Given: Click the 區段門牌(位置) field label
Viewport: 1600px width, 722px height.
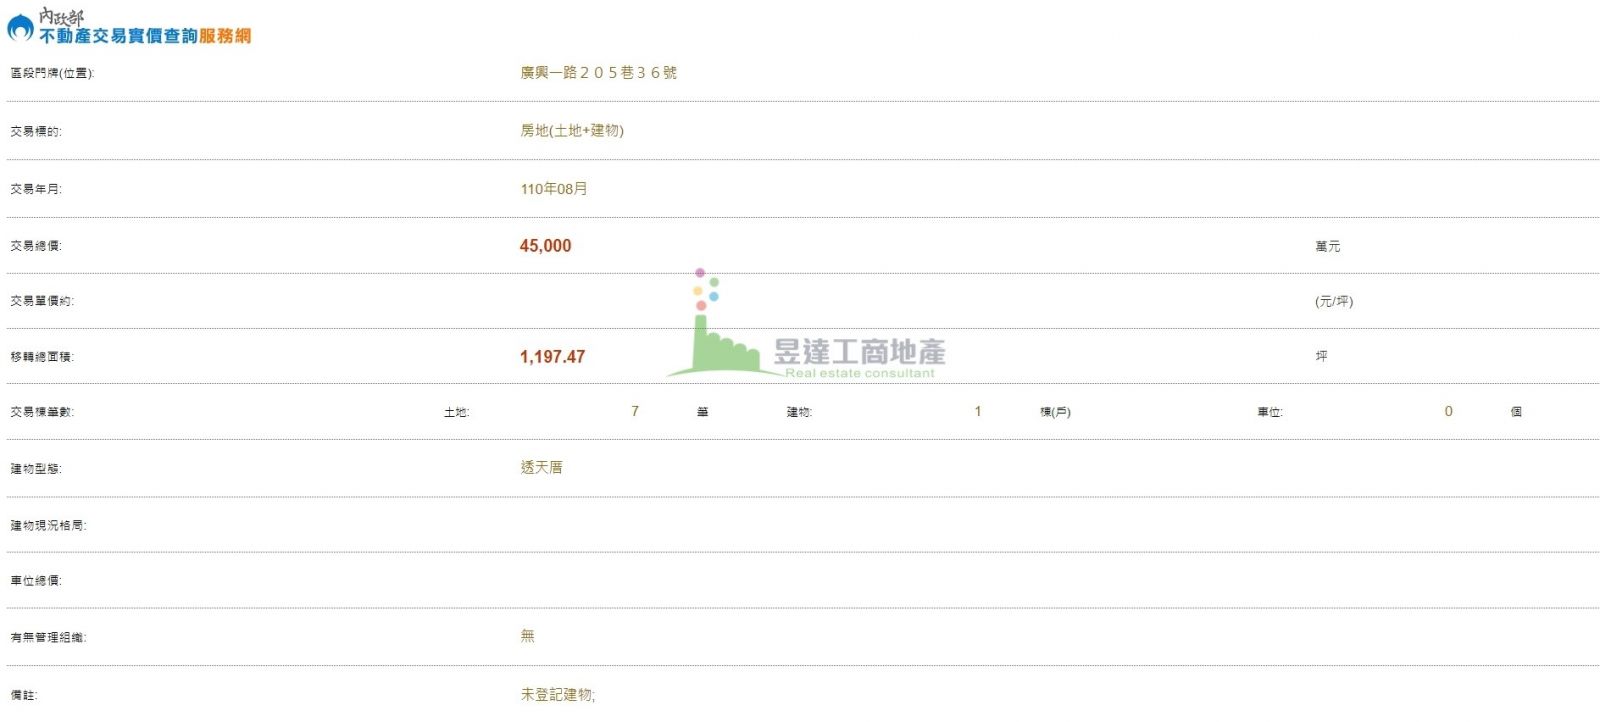Looking at the screenshot, I should pos(52,73).
